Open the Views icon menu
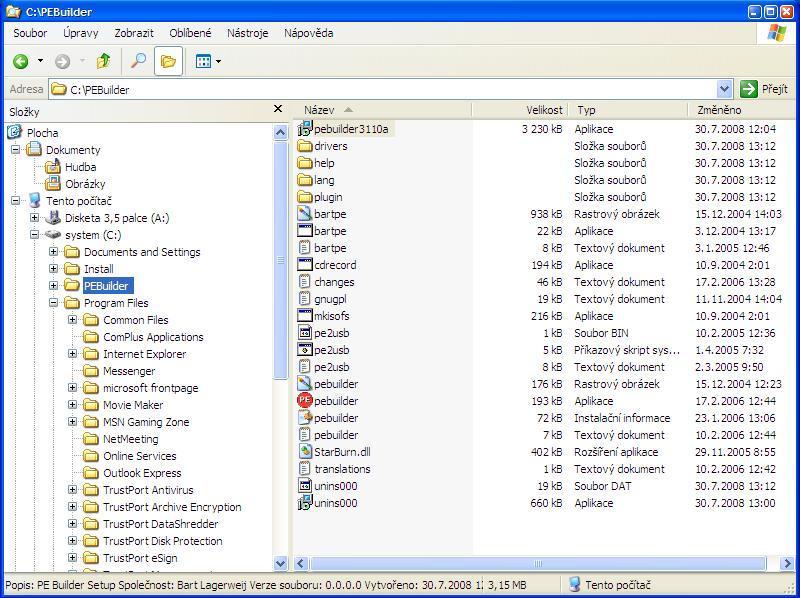The height and width of the screenshot is (598, 800). (x=203, y=62)
